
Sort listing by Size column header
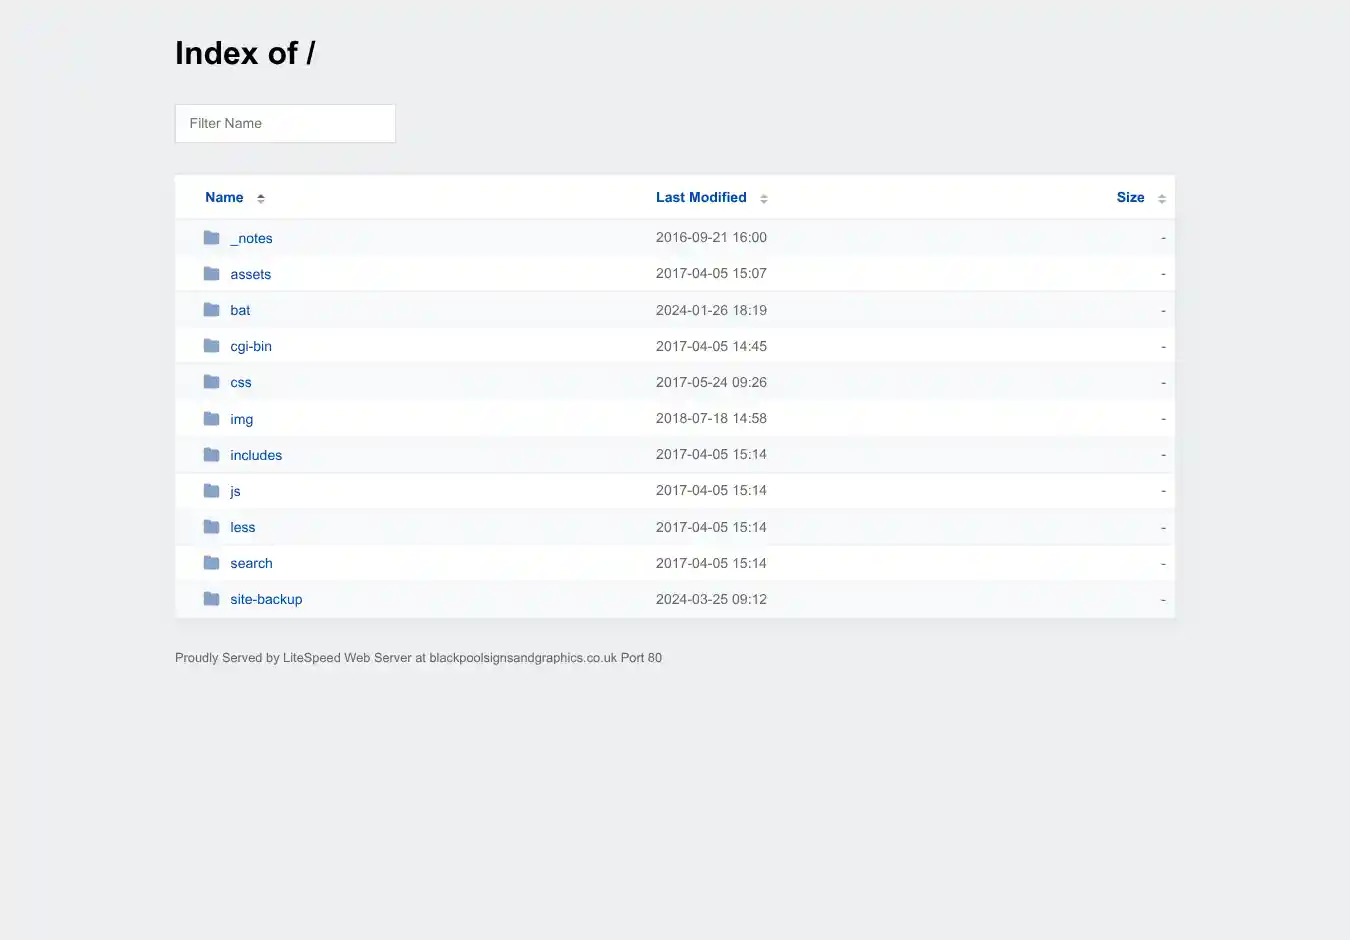(x=1130, y=198)
